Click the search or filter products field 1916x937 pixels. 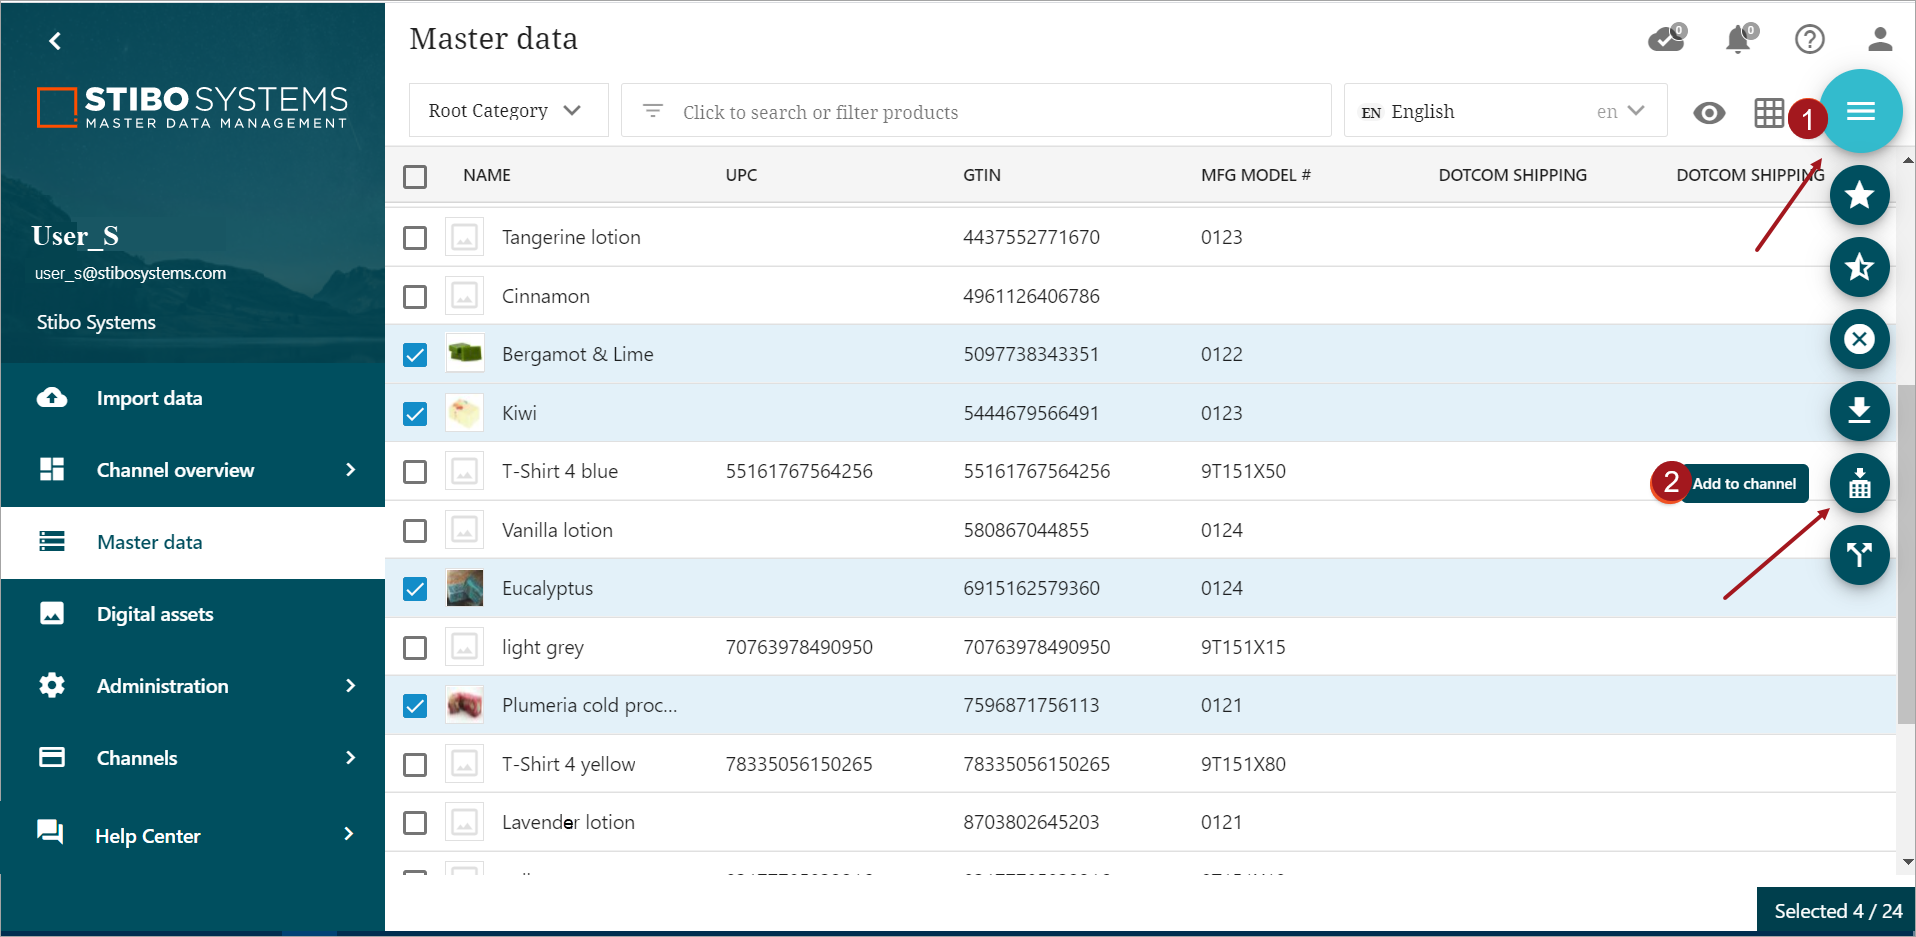[975, 111]
